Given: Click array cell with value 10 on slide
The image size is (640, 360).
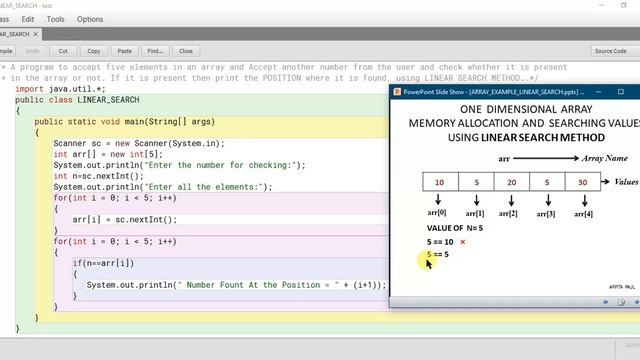Looking at the screenshot, I should tap(440, 182).
